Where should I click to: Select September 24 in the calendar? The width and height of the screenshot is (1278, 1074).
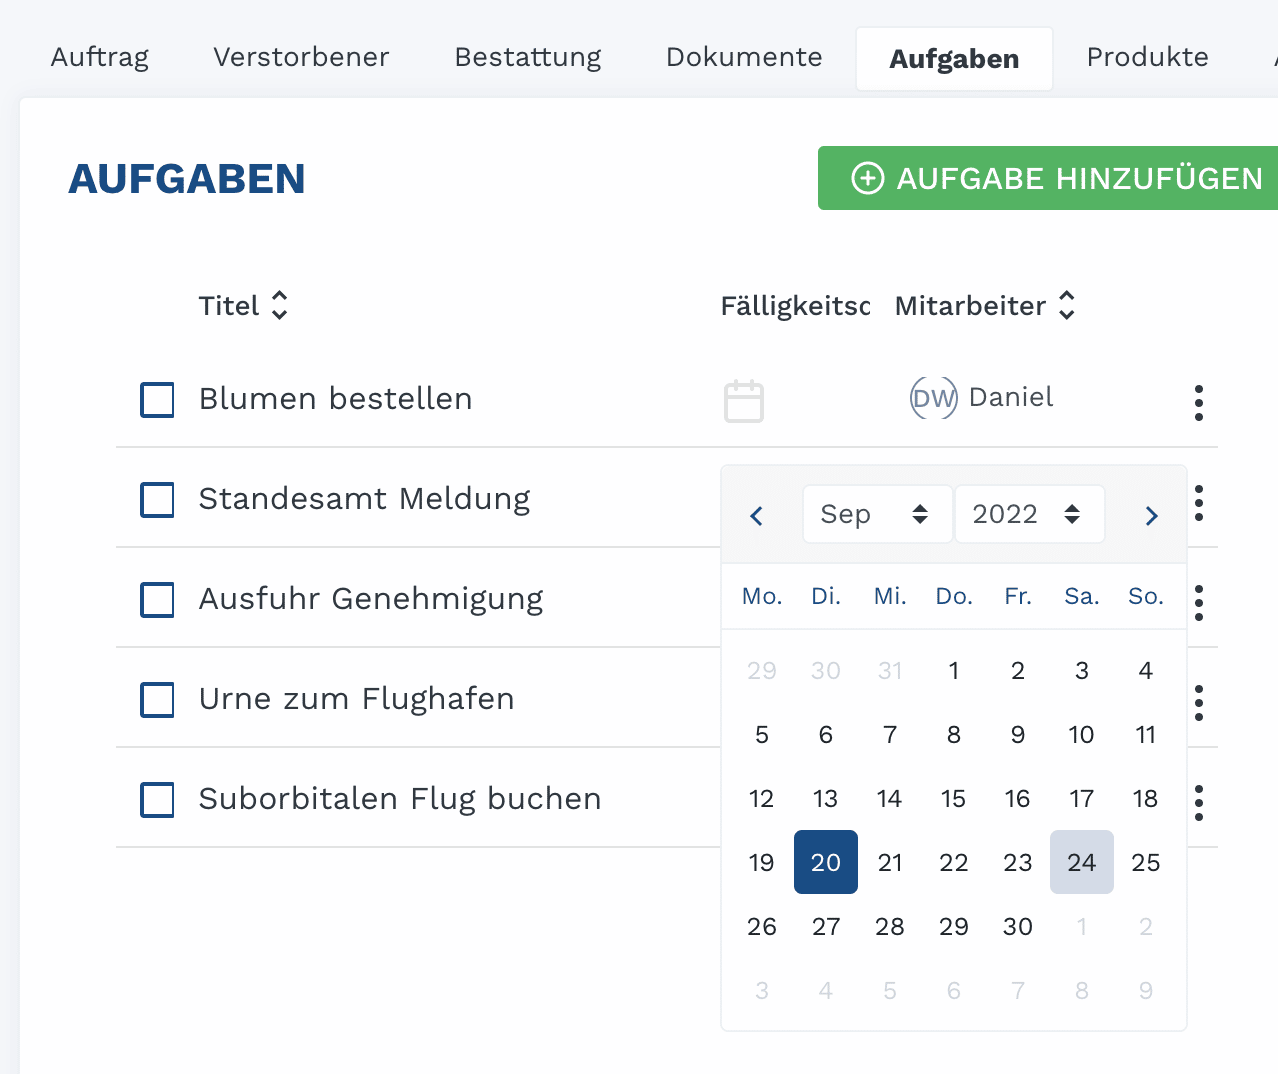[1081, 862]
